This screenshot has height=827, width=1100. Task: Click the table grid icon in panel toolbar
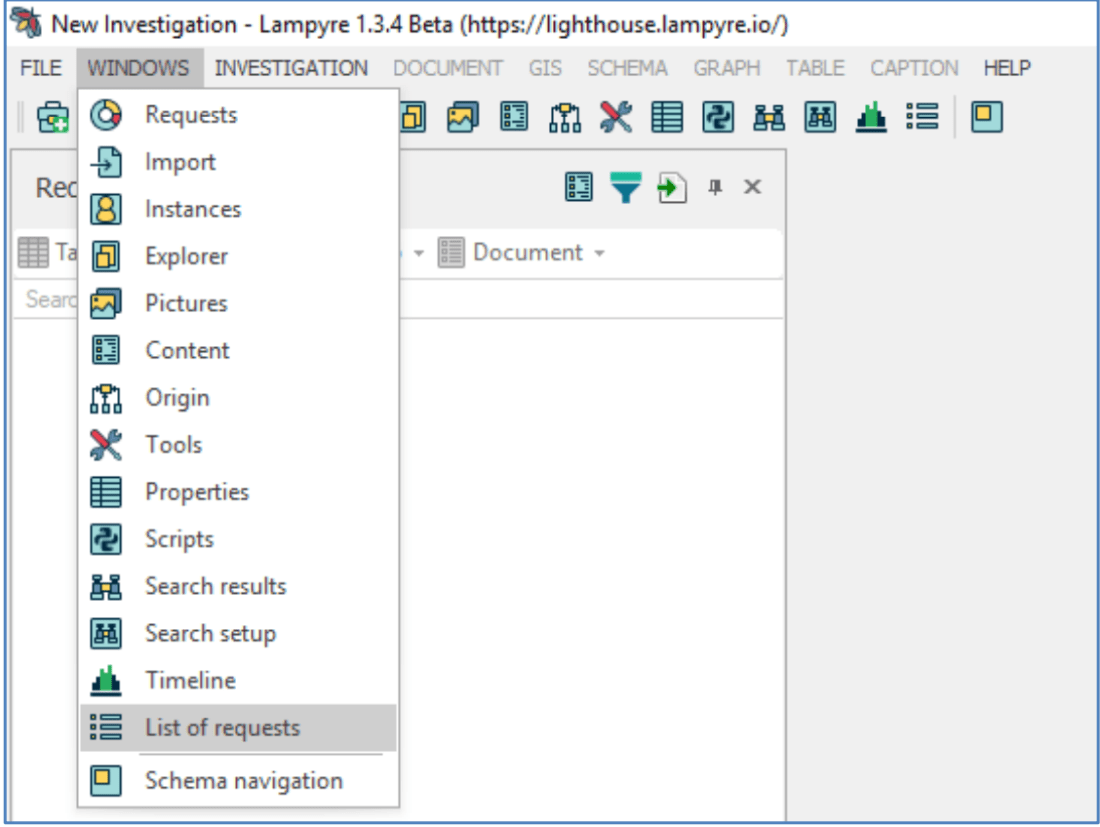[x=33, y=253]
